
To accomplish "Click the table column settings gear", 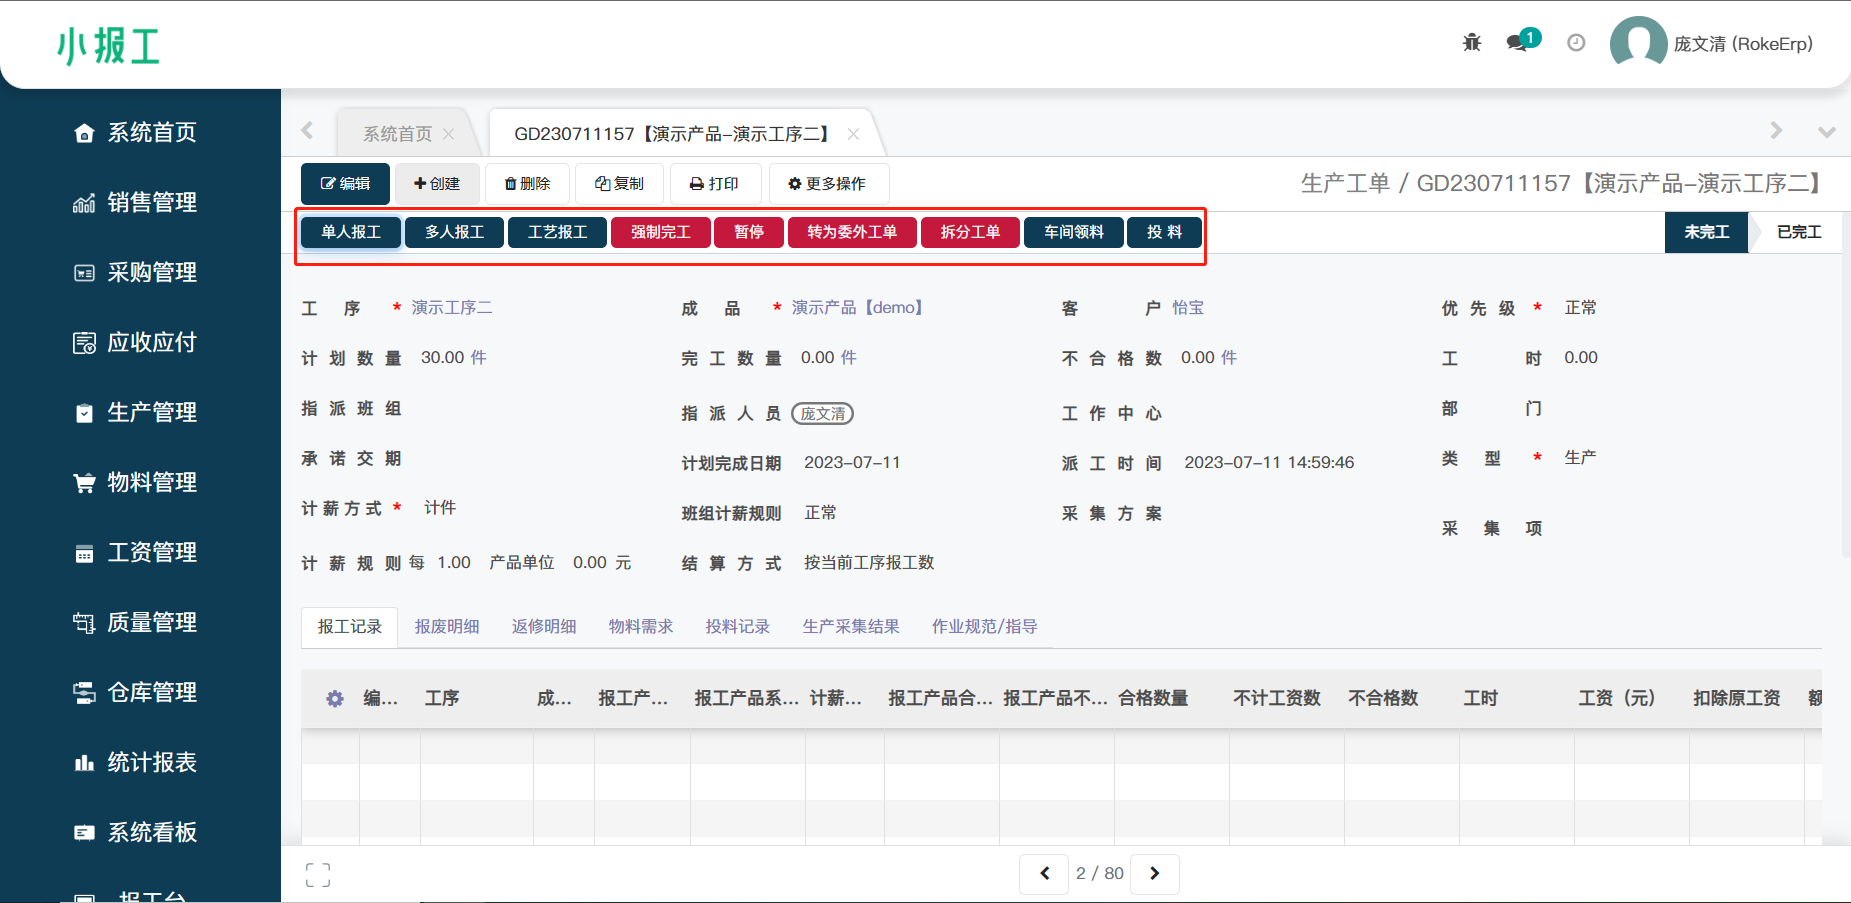I will pyautogui.click(x=335, y=699).
